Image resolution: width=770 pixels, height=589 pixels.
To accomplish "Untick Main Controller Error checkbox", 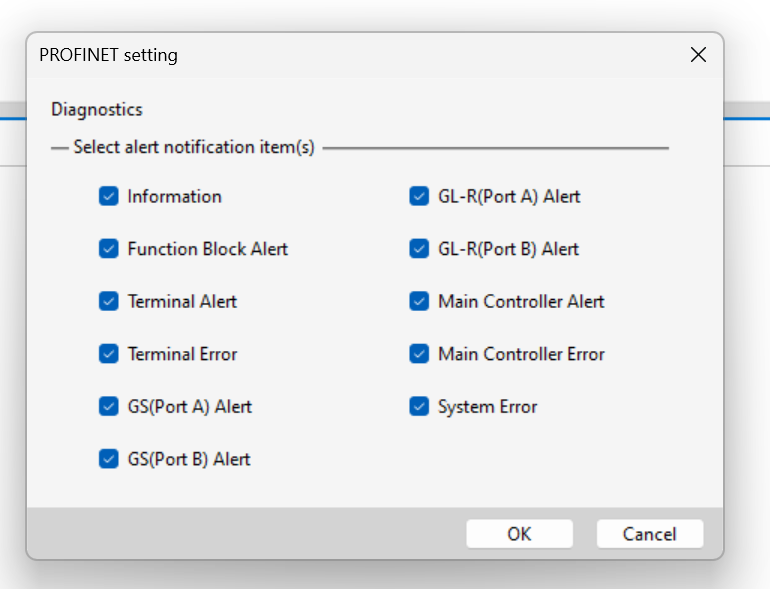I will [419, 354].
